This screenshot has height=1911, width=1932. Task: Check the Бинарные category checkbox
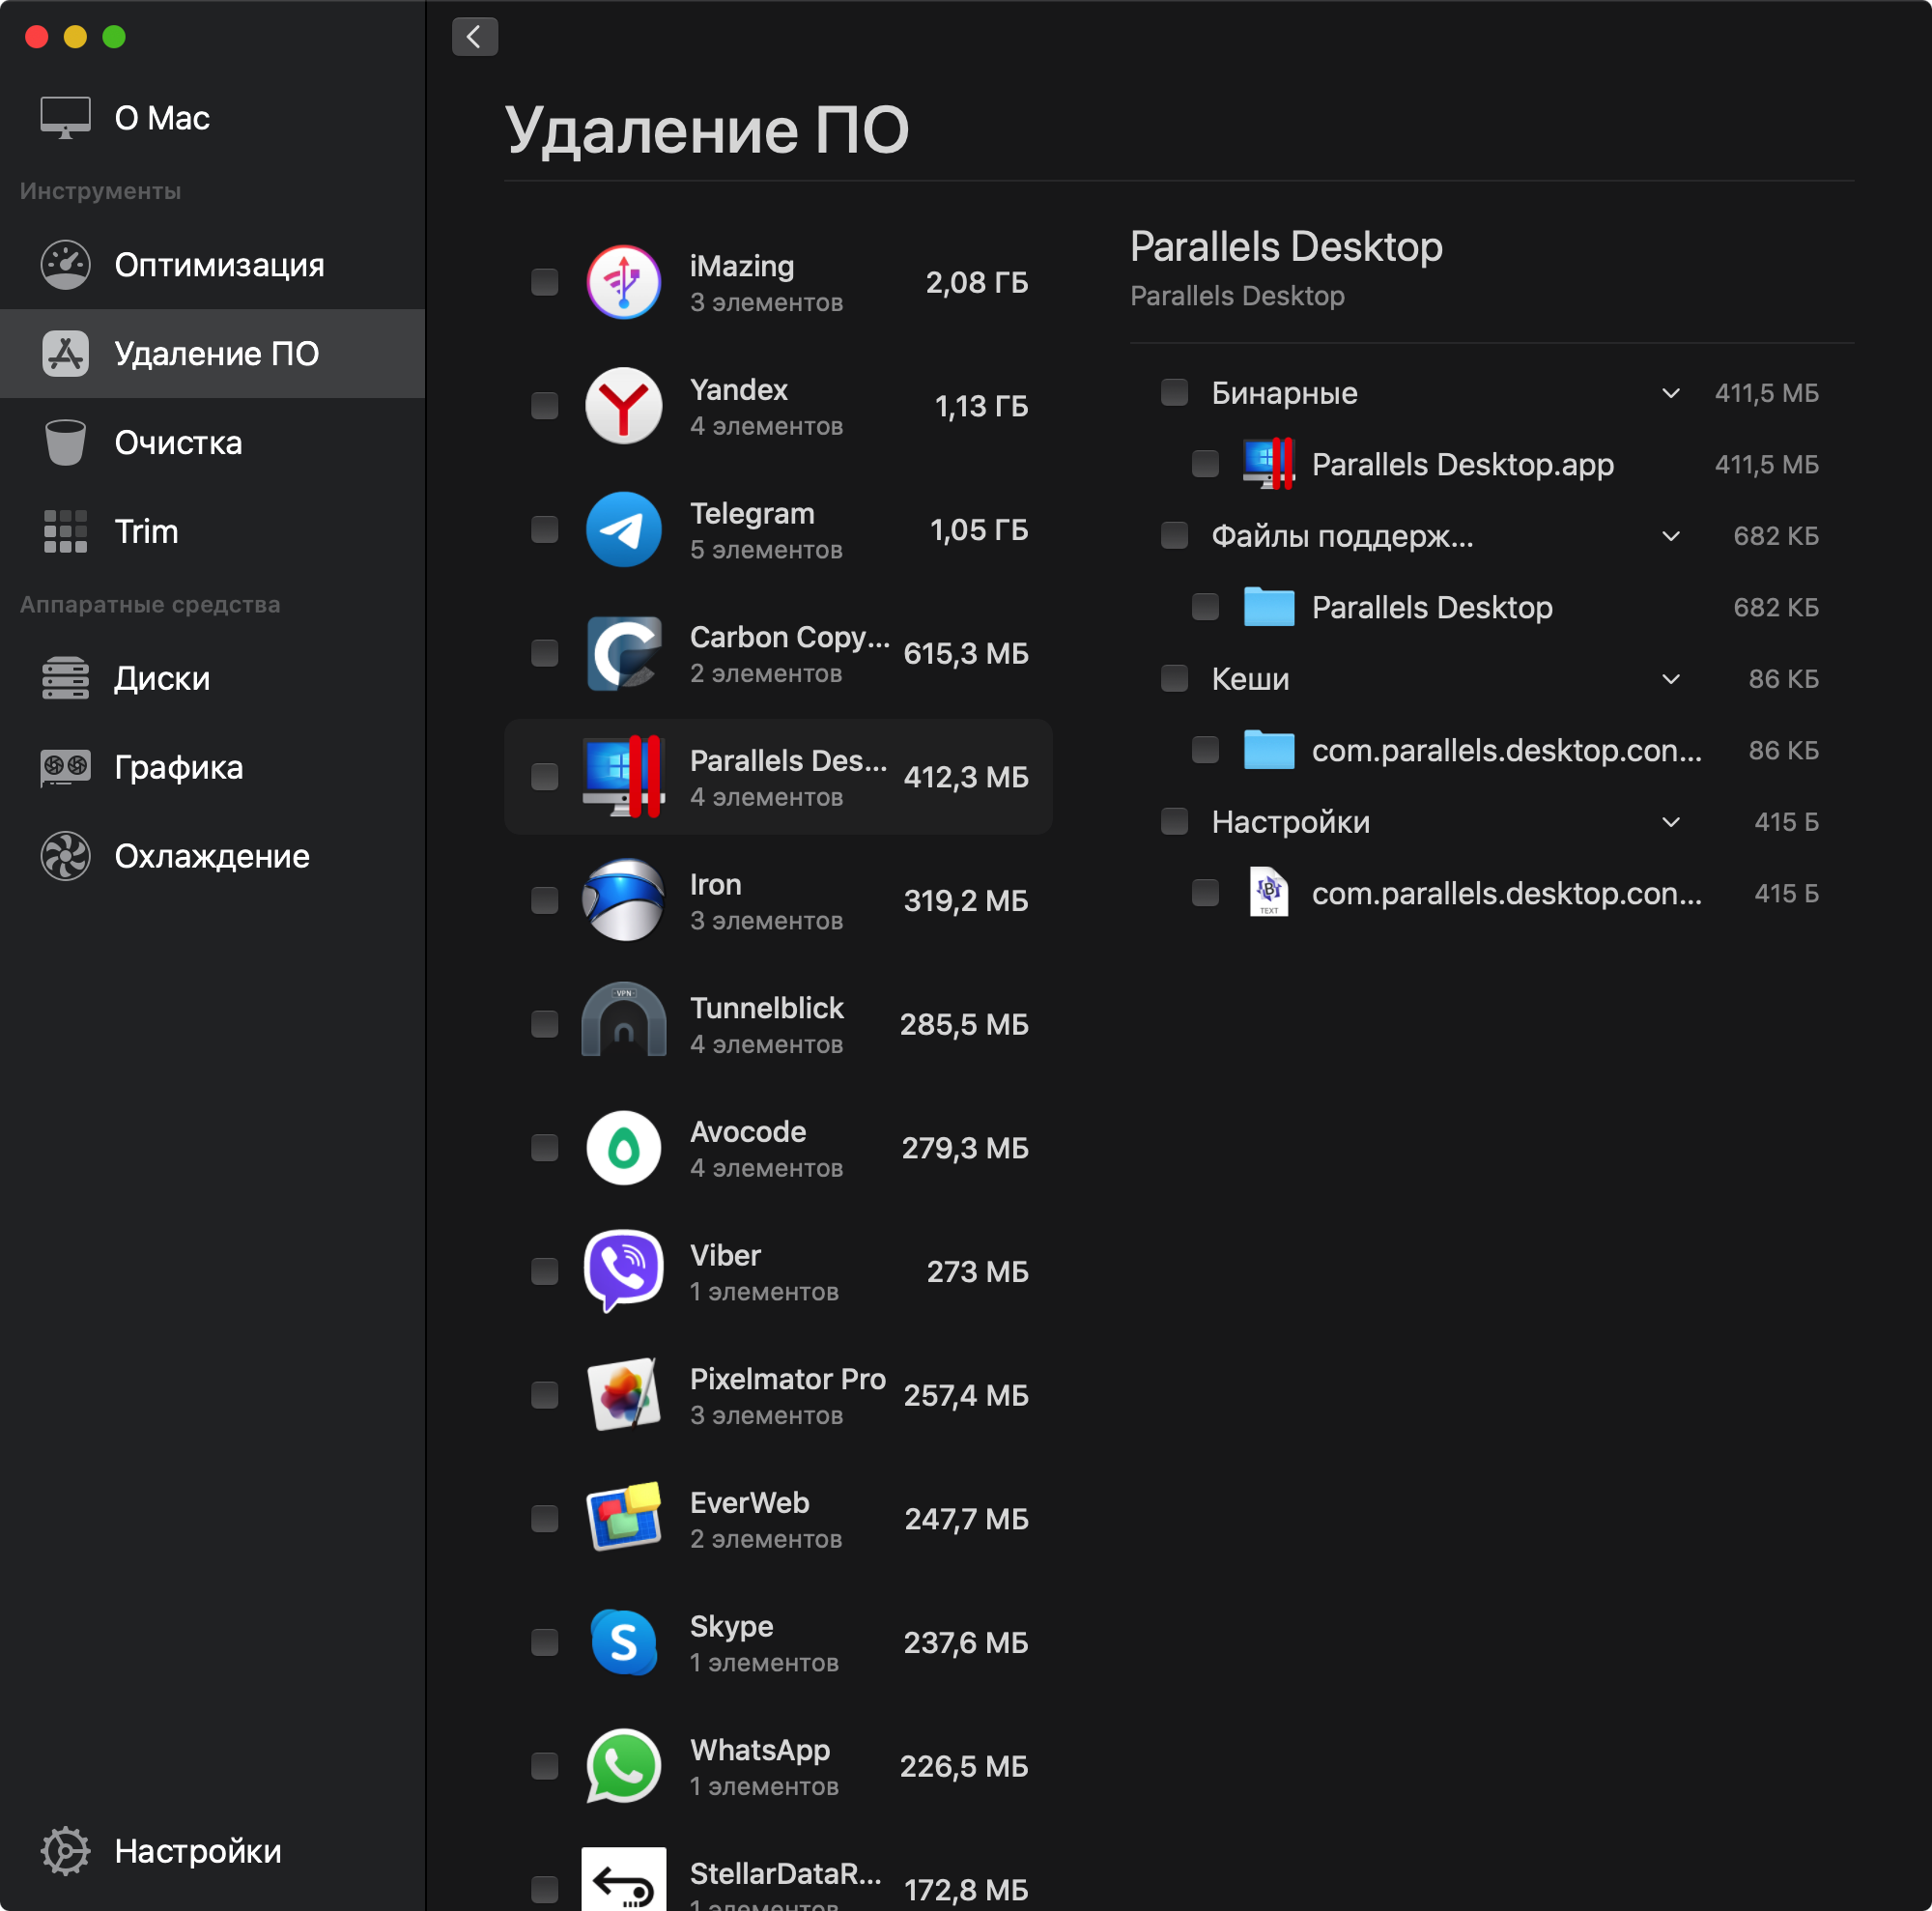[1174, 392]
